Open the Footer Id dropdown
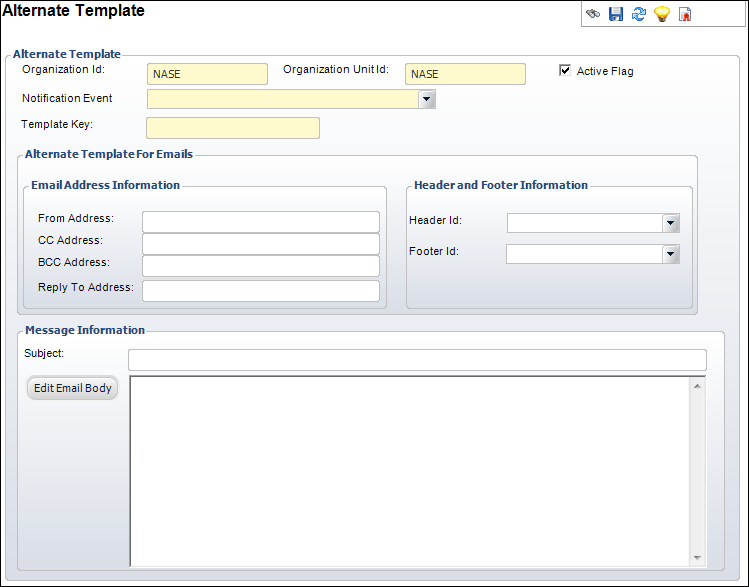Viewport: 749px width, 587px height. point(671,254)
